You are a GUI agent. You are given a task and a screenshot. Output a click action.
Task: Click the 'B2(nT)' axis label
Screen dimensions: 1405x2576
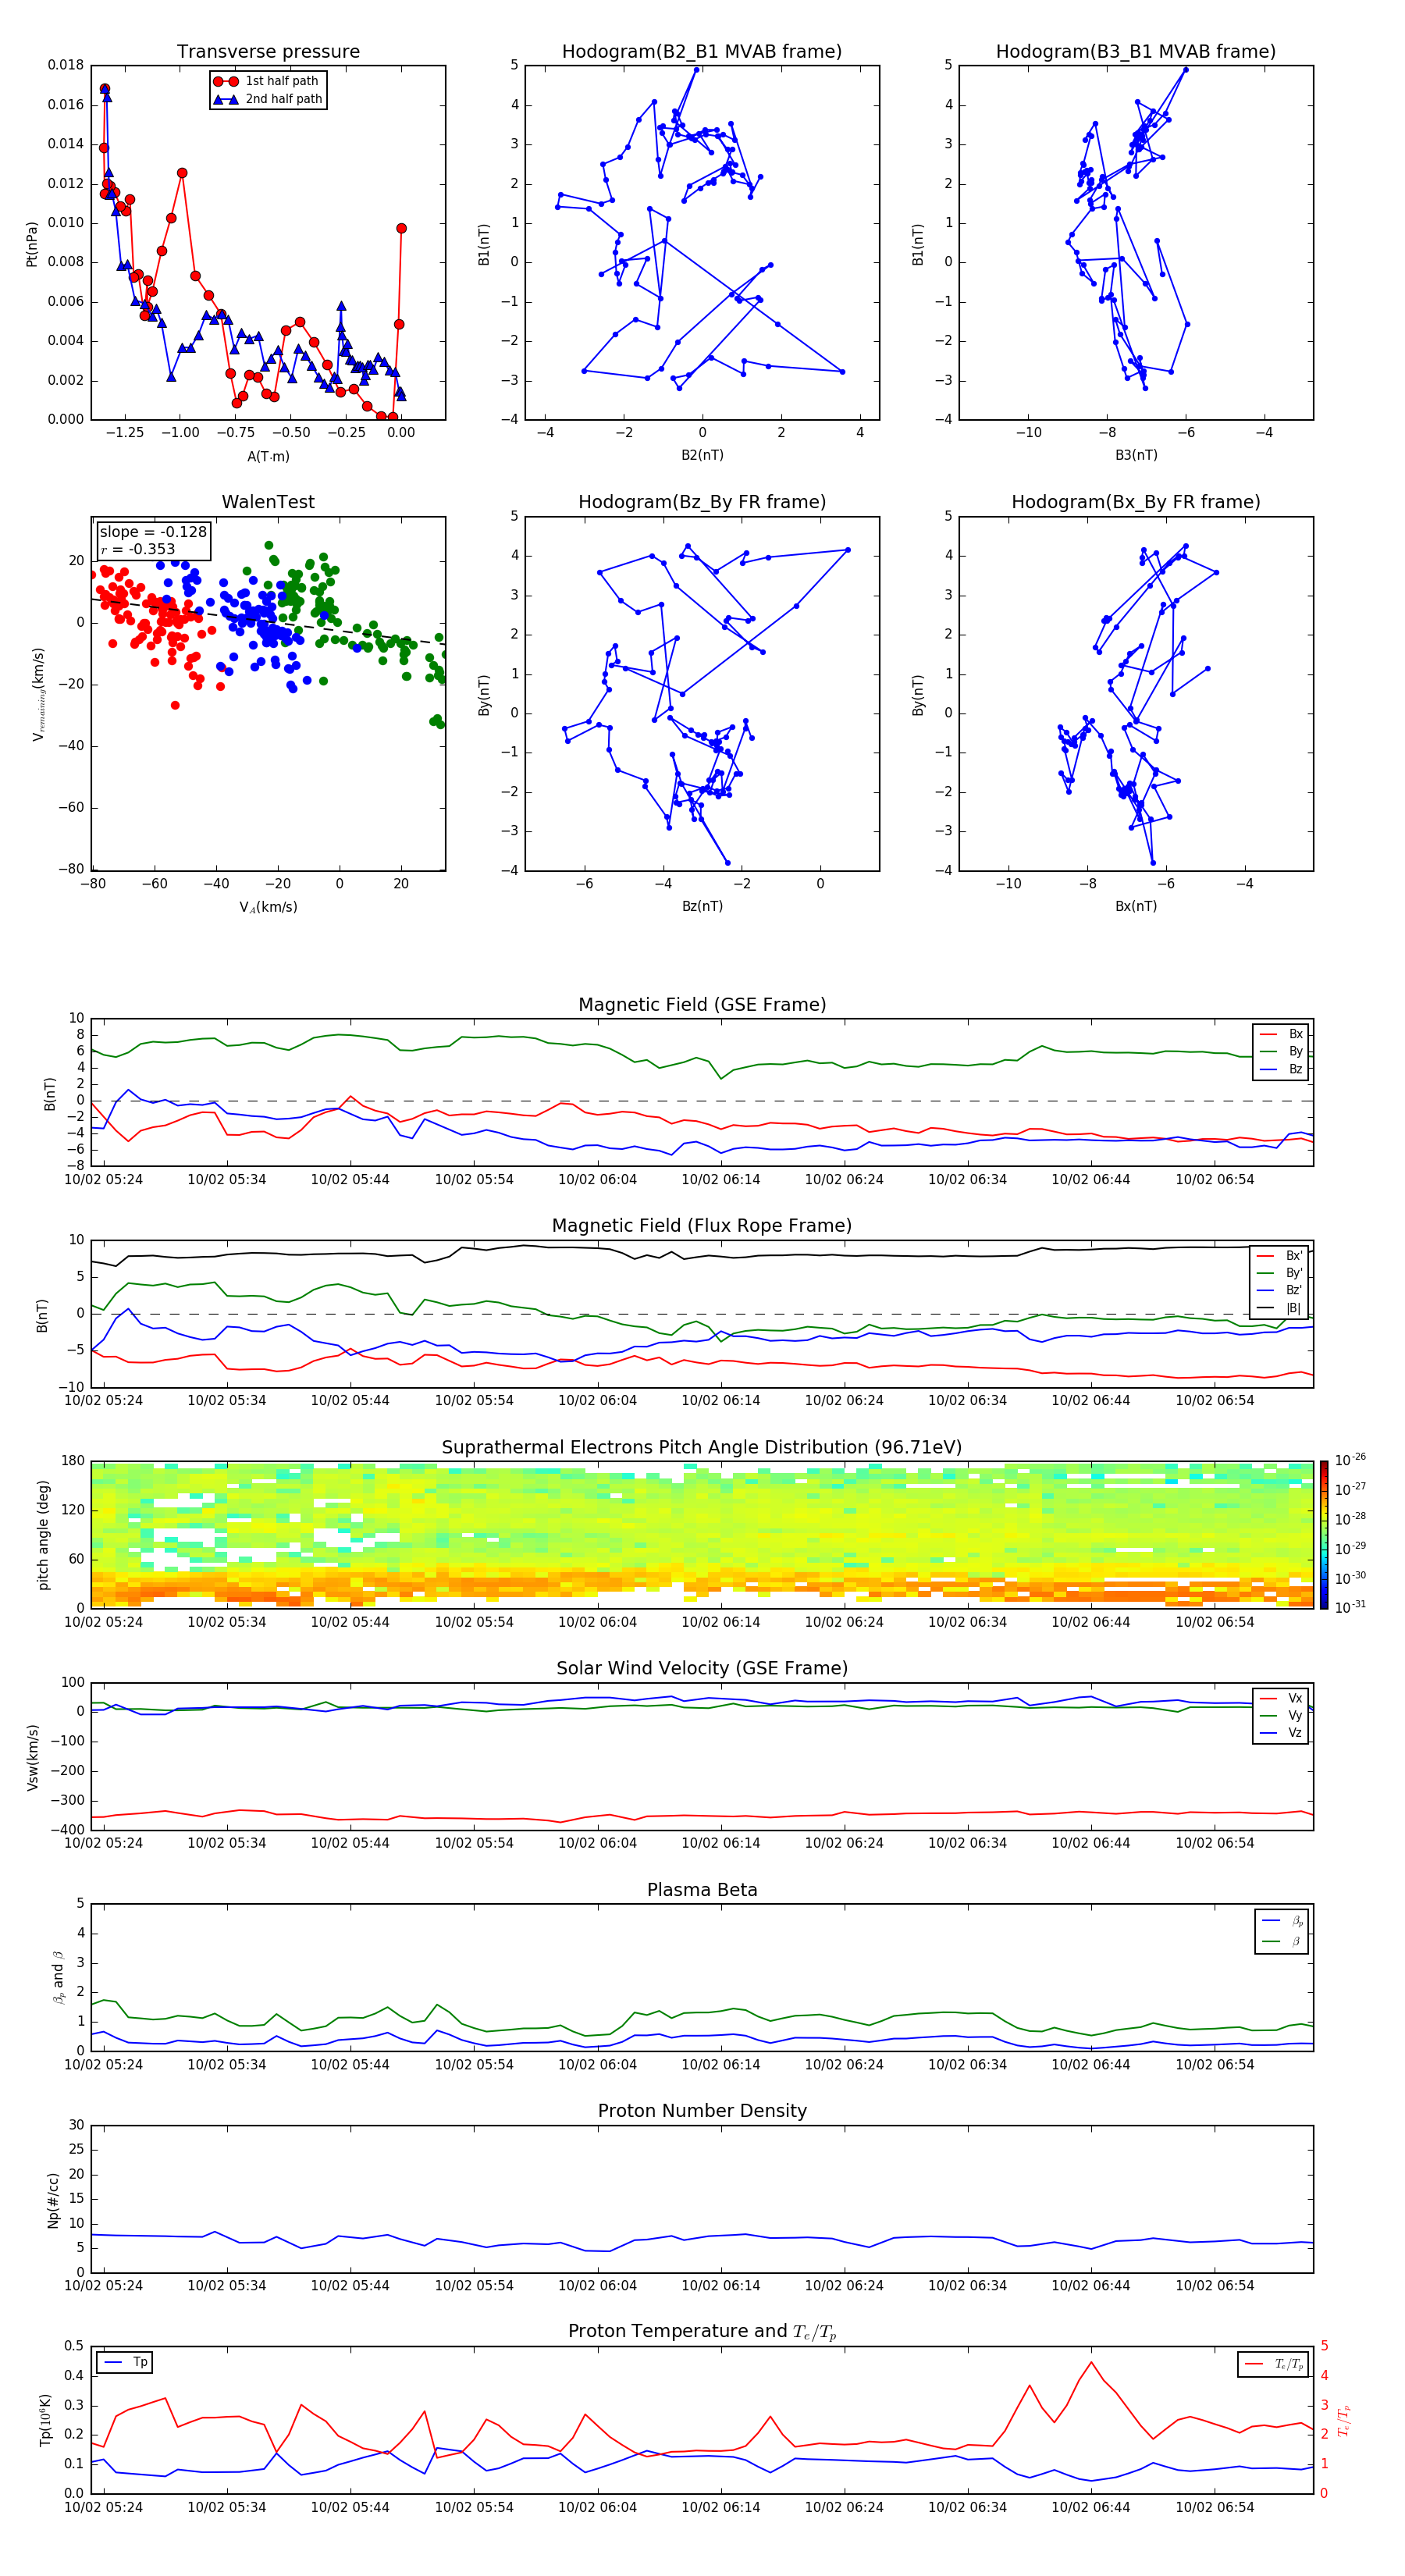[702, 455]
